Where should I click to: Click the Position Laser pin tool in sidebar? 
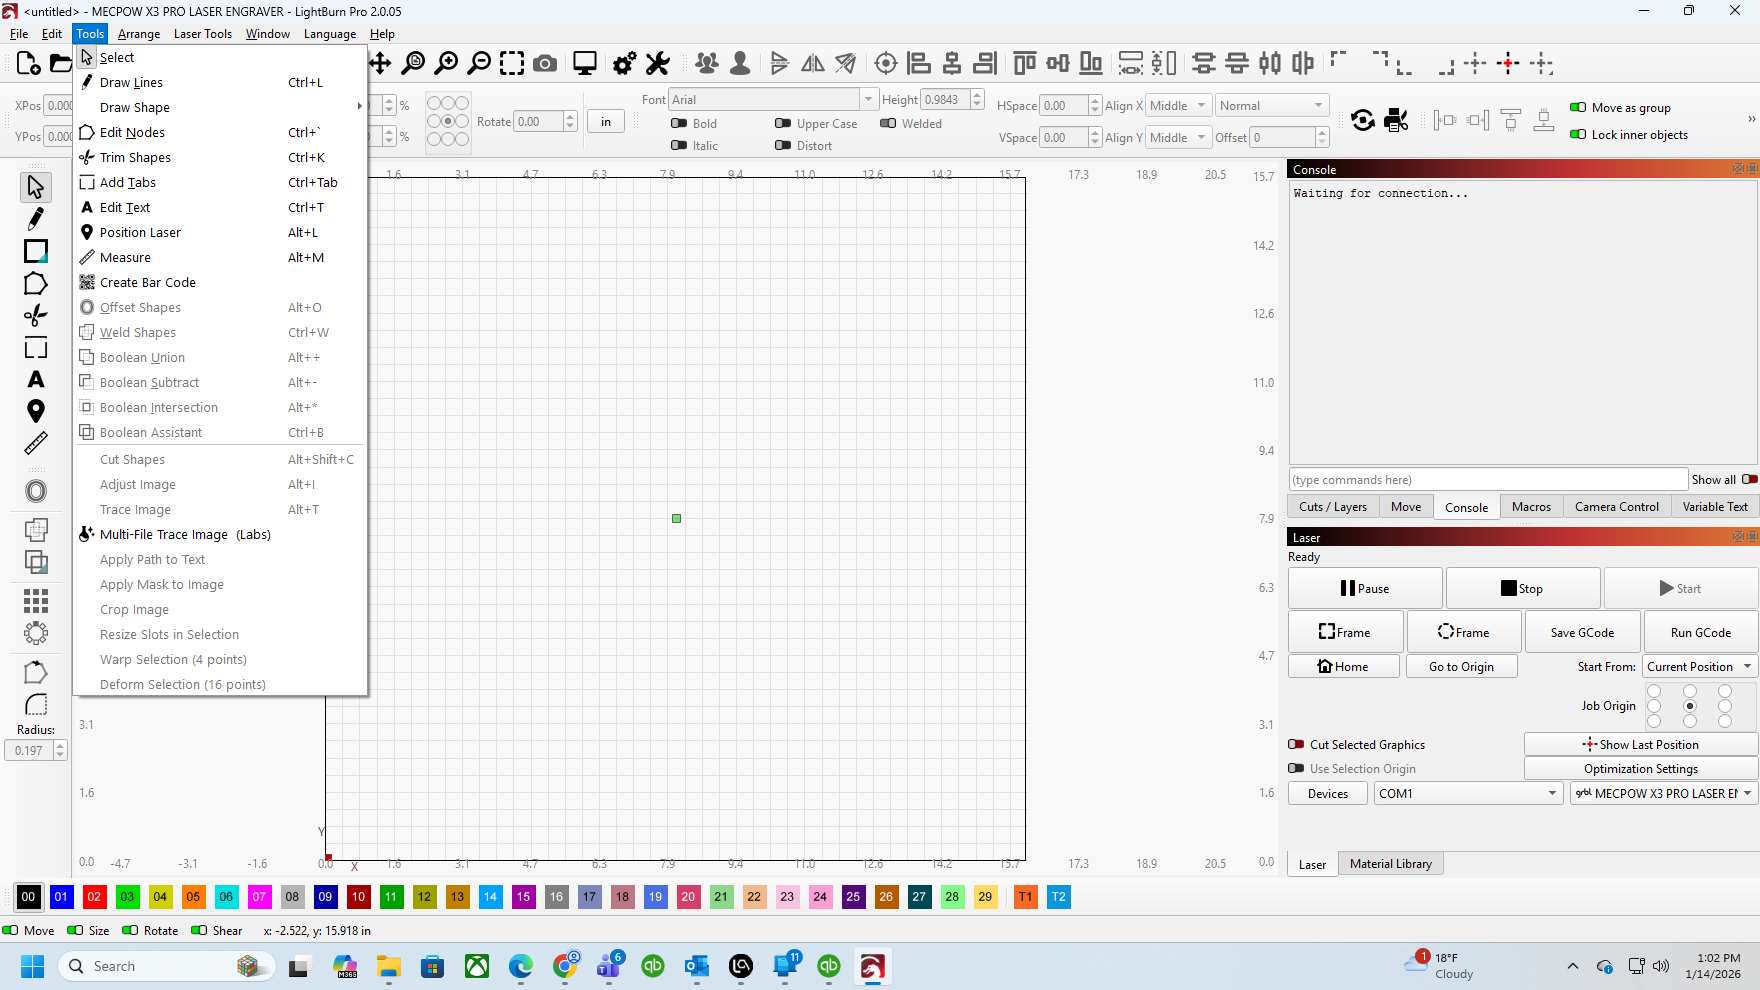point(36,411)
